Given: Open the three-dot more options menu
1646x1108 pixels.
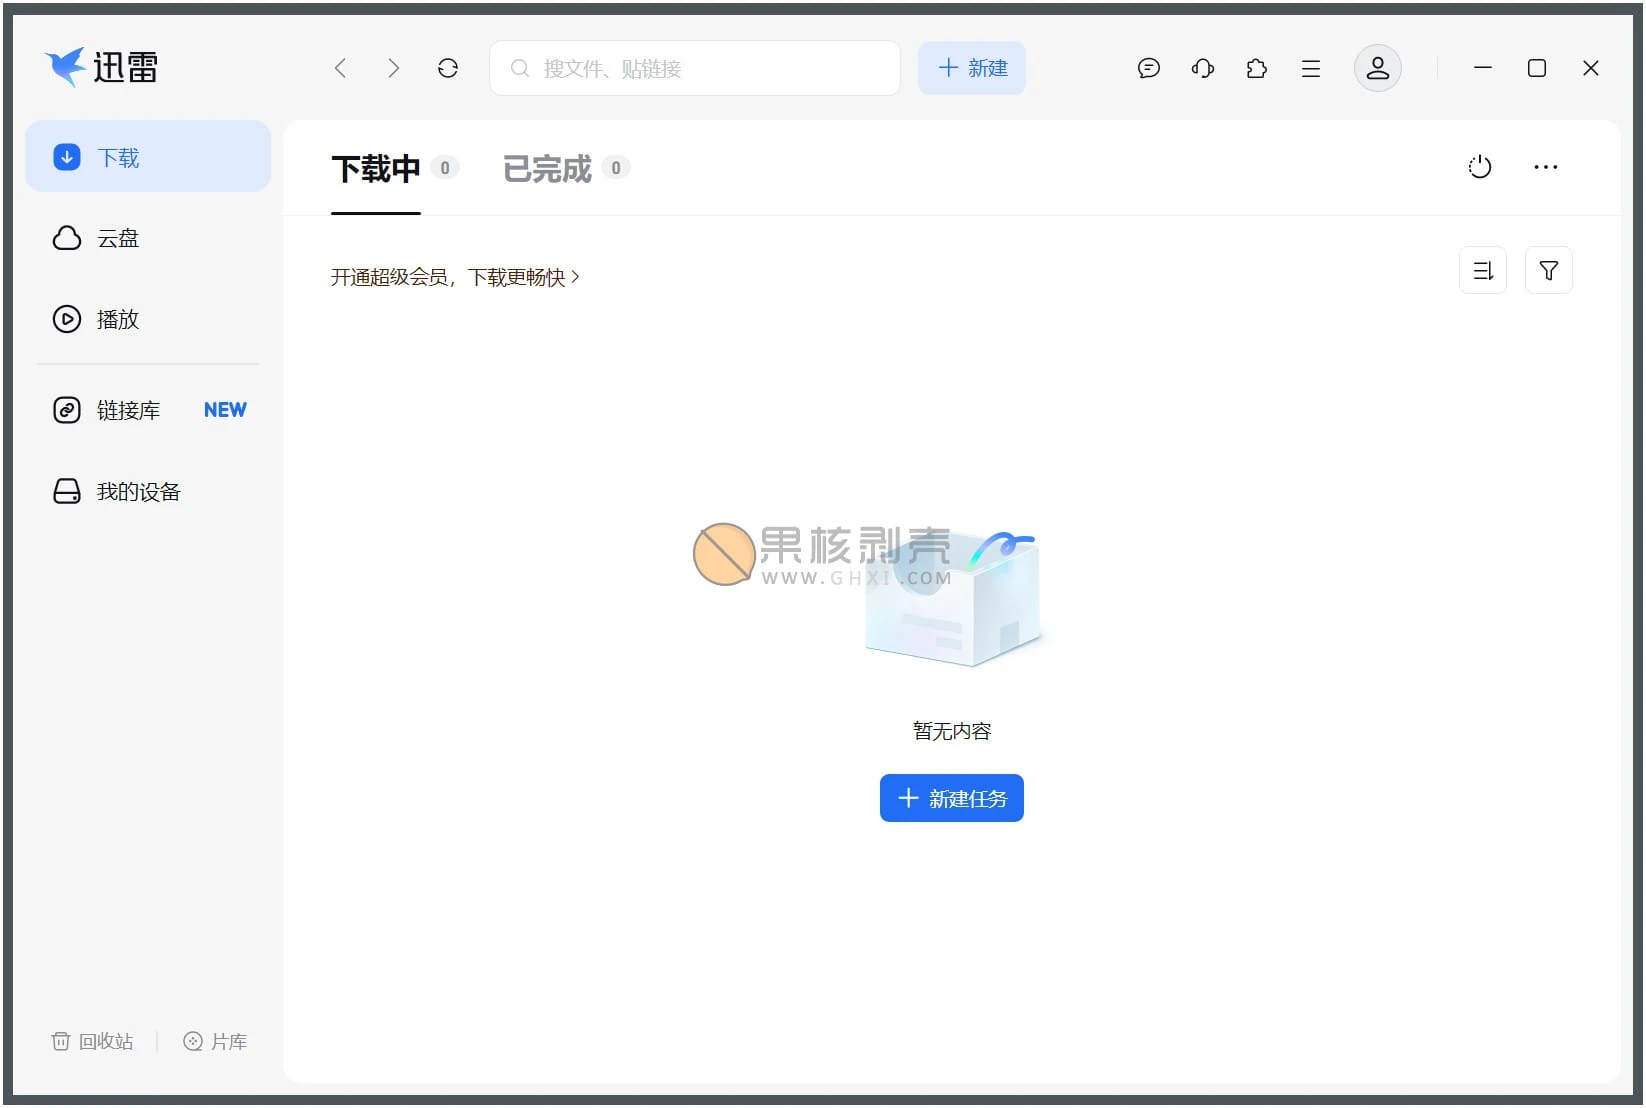Looking at the screenshot, I should (1546, 167).
